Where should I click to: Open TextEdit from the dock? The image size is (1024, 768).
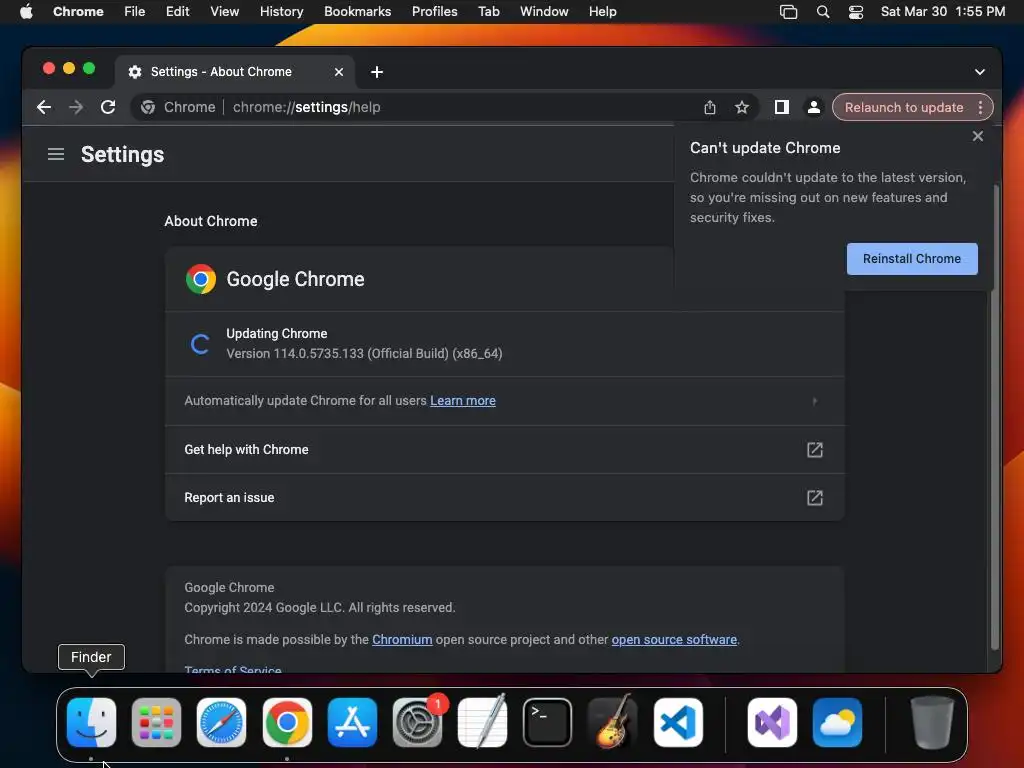[x=483, y=722]
